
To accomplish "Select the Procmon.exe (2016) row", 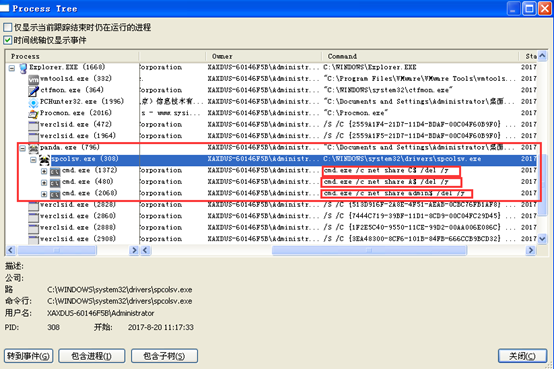I will tap(271, 113).
